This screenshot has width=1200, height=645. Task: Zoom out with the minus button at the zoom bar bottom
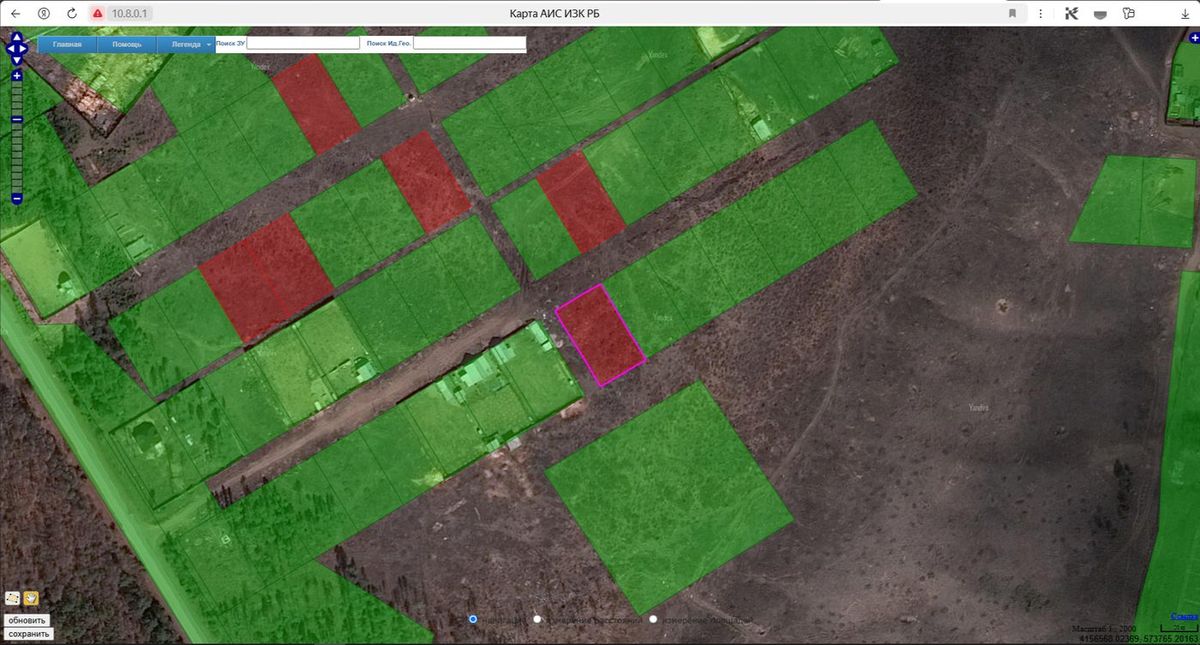tap(17, 199)
